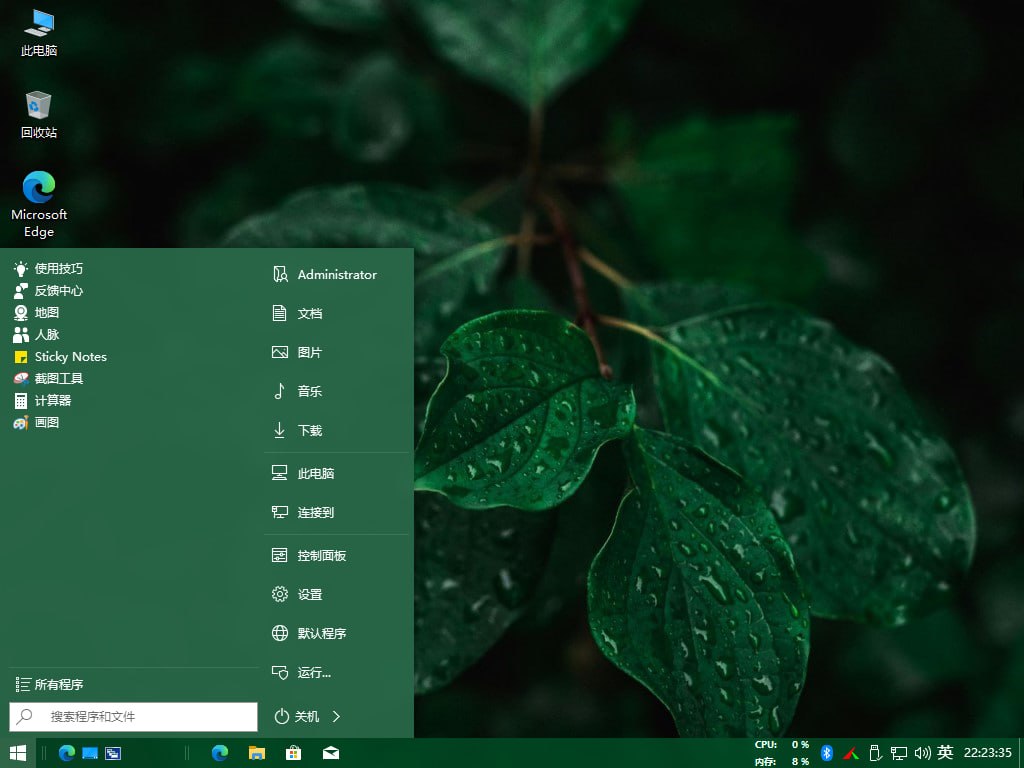Viewport: 1024px width, 768px height.
Task: Open the network tray icon
Action: (899, 753)
